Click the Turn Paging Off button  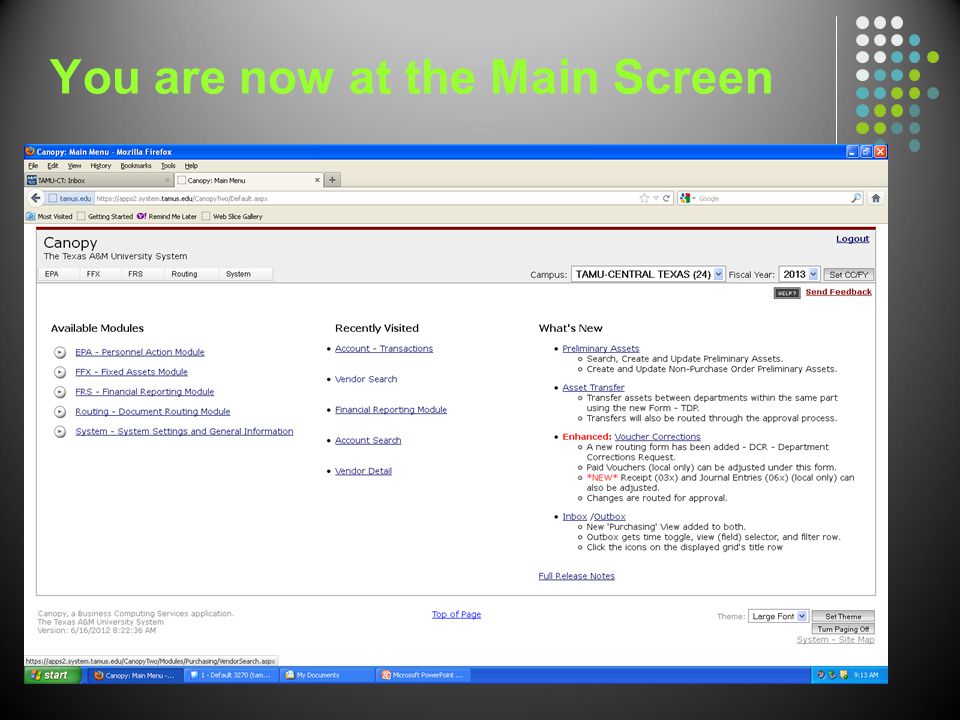[843, 629]
